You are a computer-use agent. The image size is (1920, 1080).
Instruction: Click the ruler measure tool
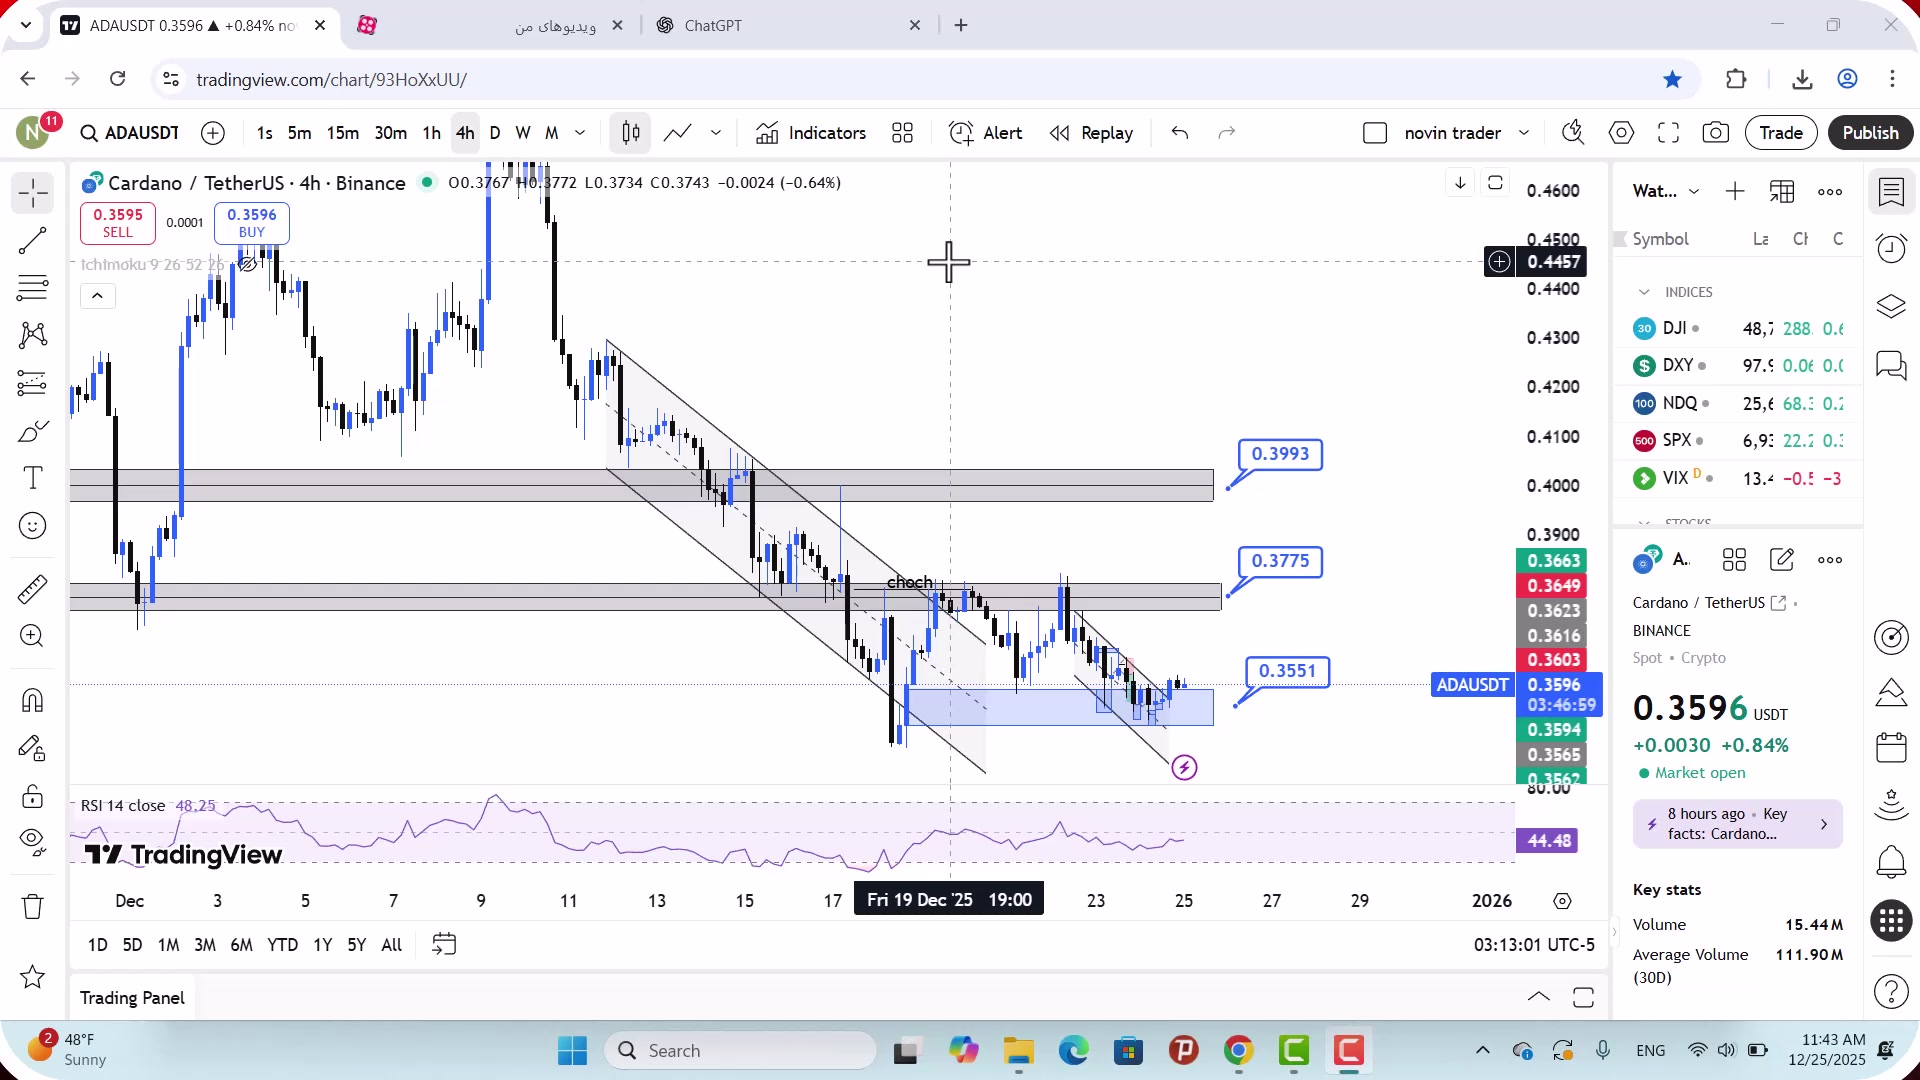coord(32,590)
